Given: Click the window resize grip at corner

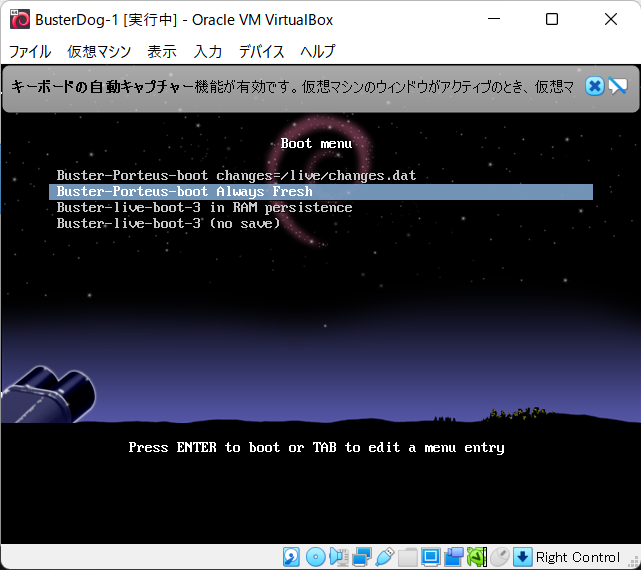Looking at the screenshot, I should 634,563.
